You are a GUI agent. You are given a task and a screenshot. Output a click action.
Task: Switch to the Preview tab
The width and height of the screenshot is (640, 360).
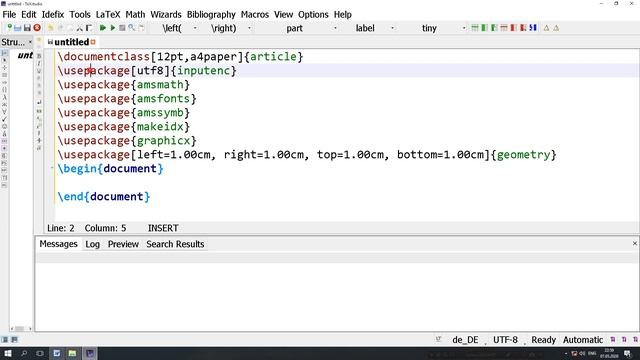click(x=123, y=244)
